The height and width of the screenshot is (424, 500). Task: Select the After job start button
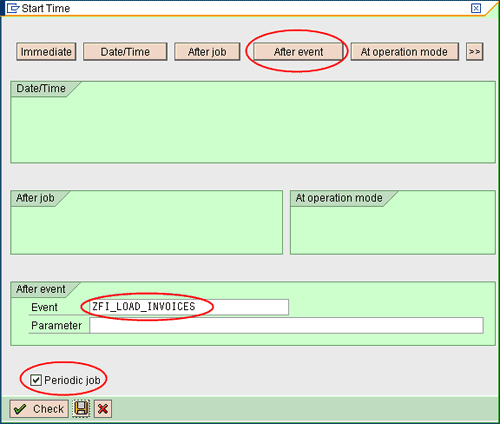[x=207, y=52]
